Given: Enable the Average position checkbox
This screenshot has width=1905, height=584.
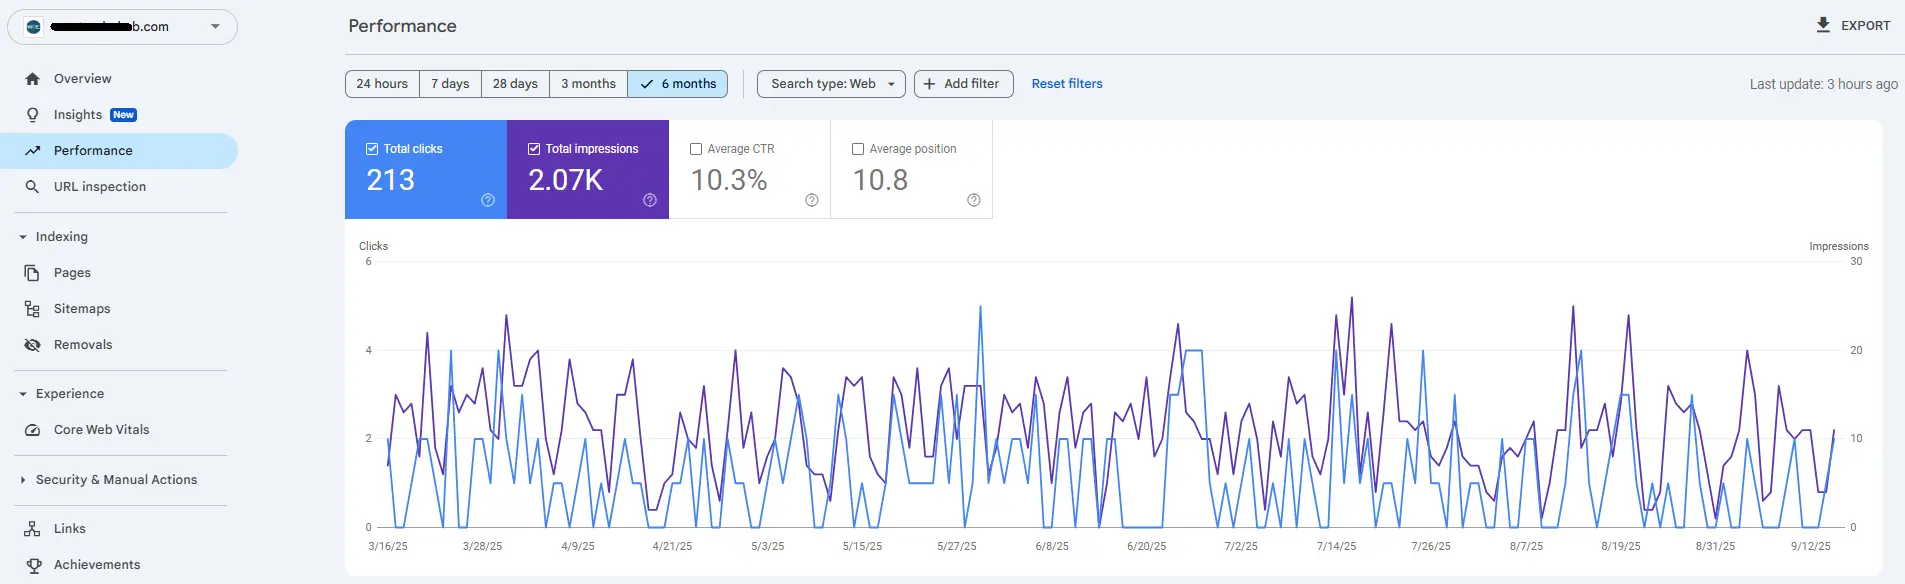Looking at the screenshot, I should (858, 149).
